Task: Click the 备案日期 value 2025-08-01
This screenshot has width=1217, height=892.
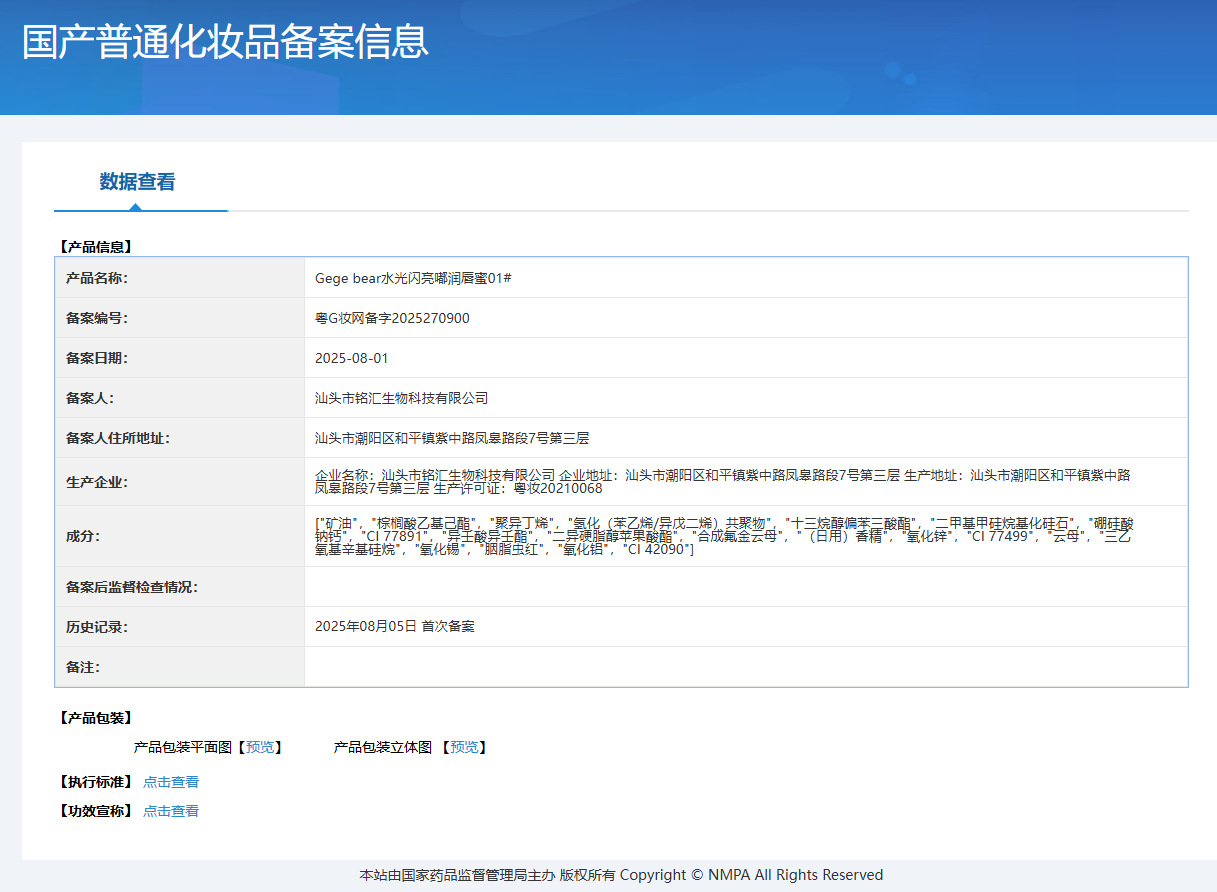Action: coord(352,358)
